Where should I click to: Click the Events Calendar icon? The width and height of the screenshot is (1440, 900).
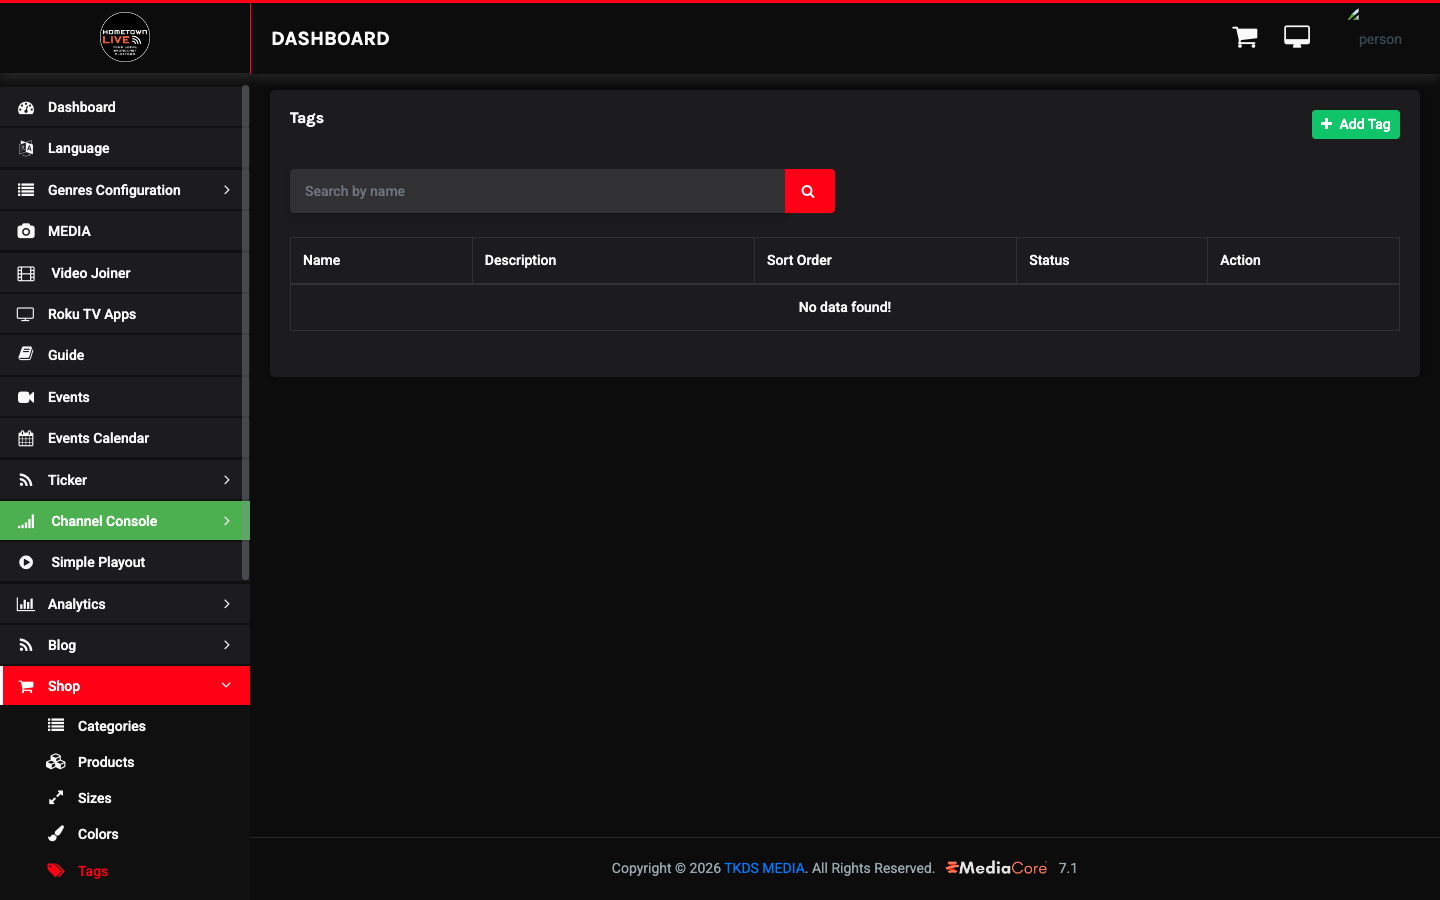coord(26,438)
